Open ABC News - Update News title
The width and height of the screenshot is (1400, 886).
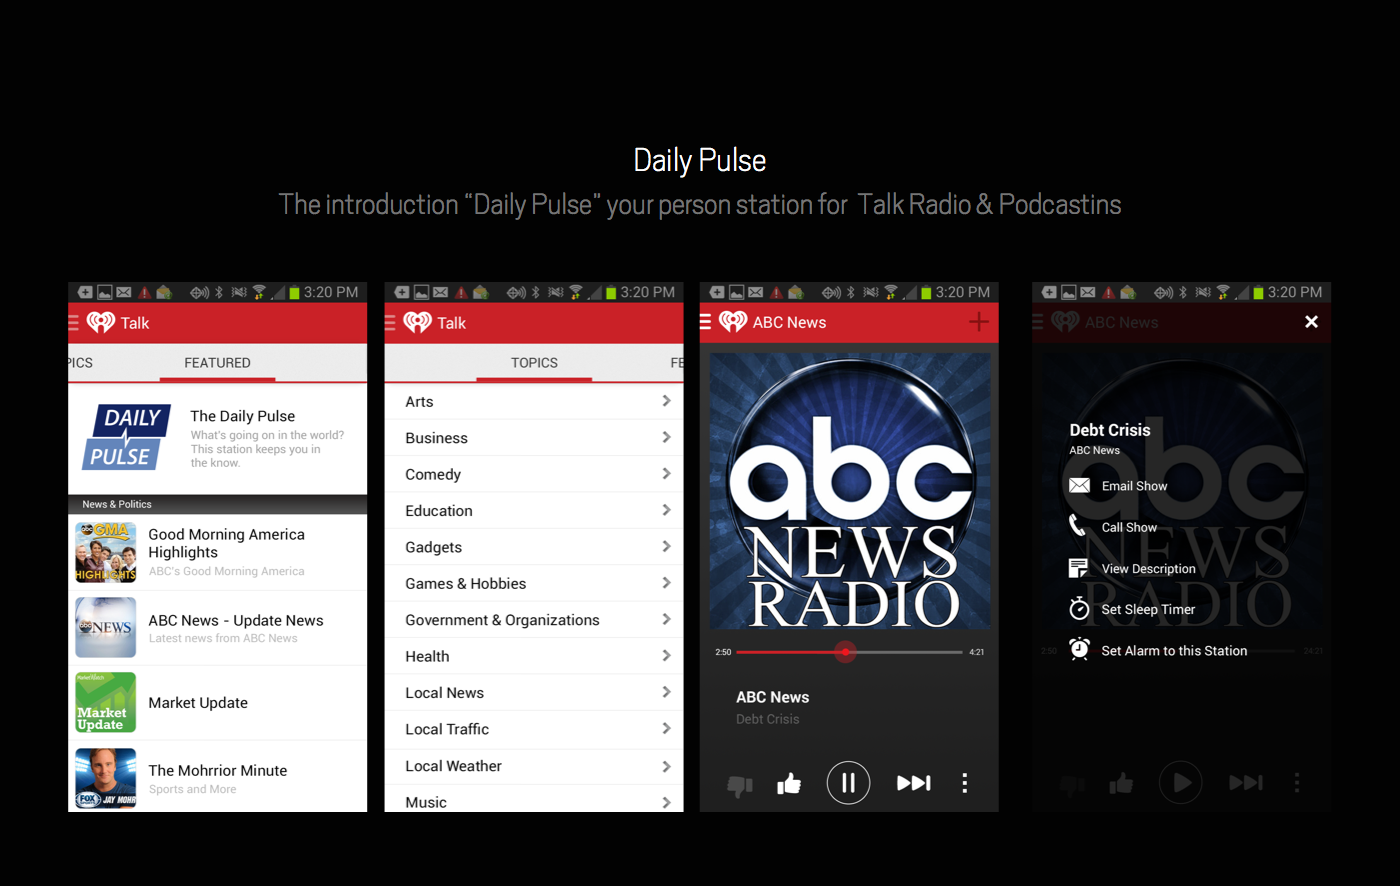coord(236,620)
